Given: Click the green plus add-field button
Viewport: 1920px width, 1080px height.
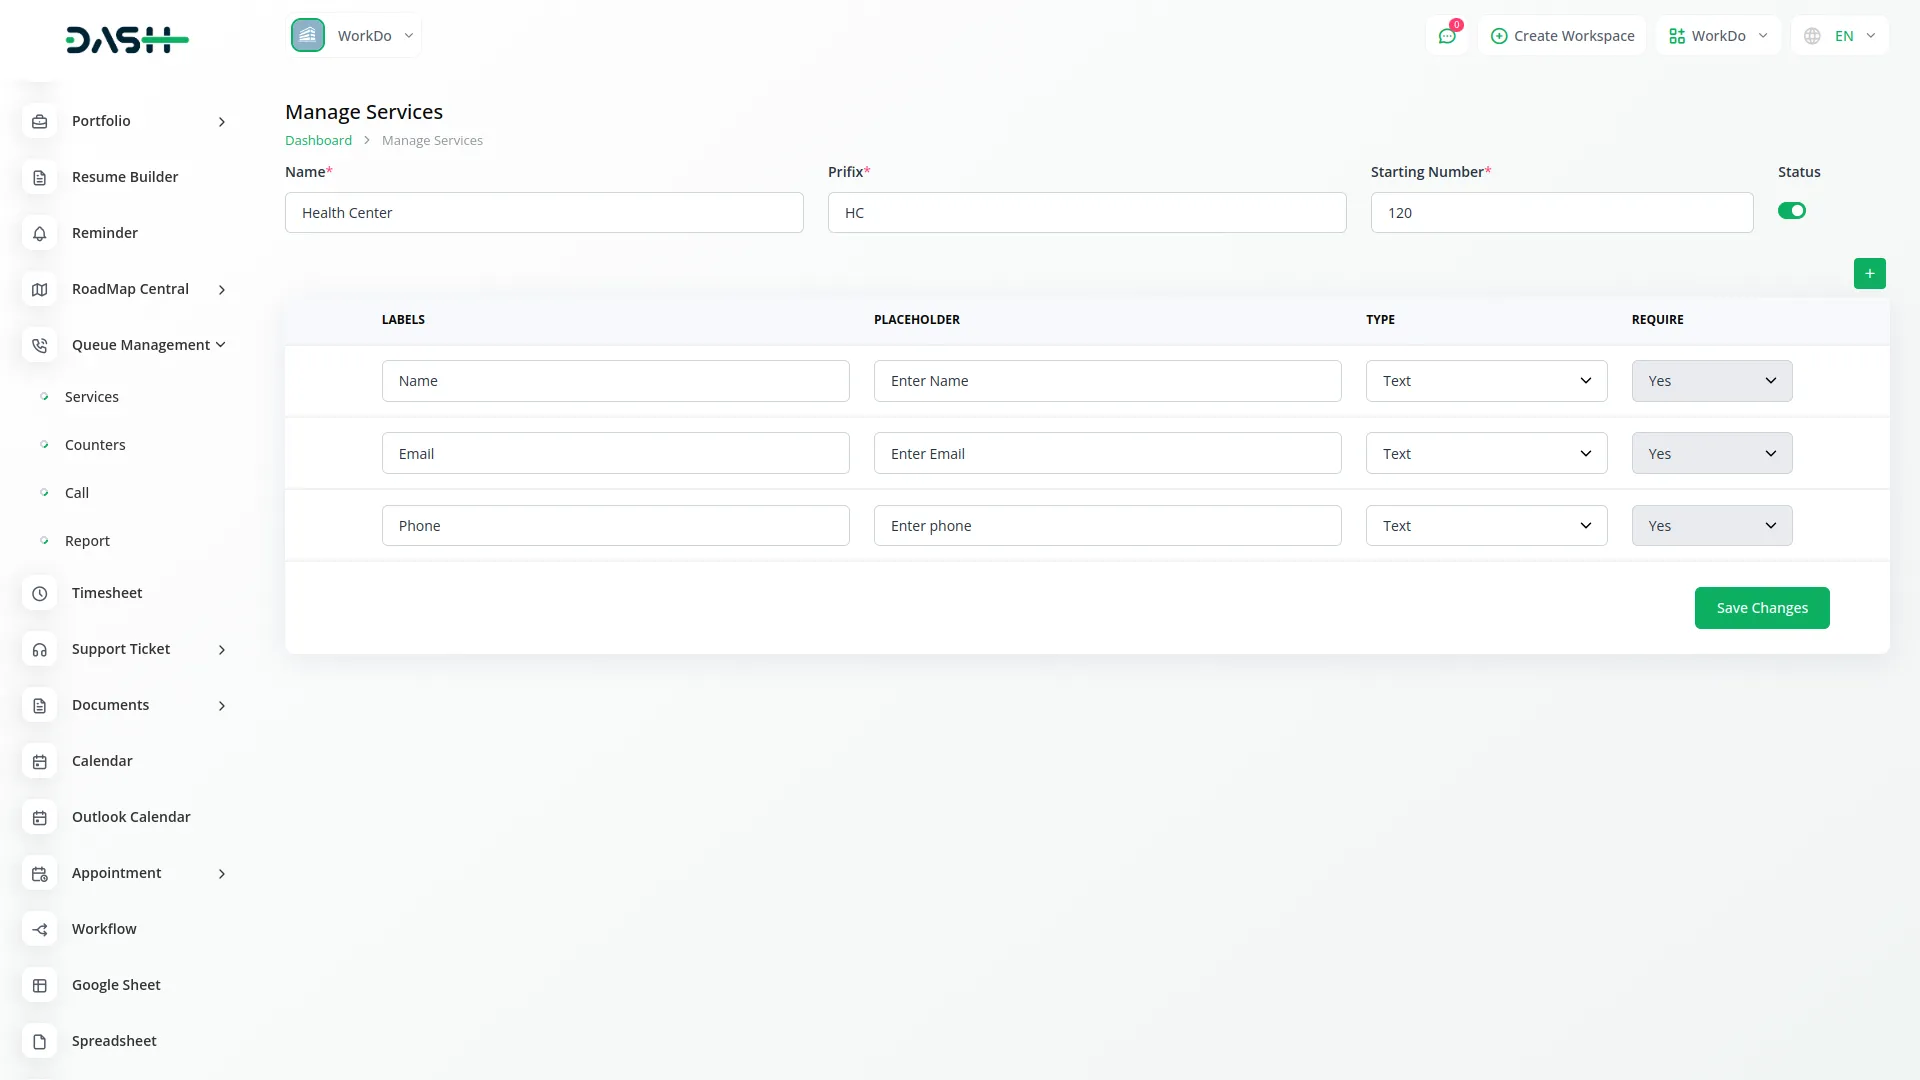Looking at the screenshot, I should (x=1869, y=273).
